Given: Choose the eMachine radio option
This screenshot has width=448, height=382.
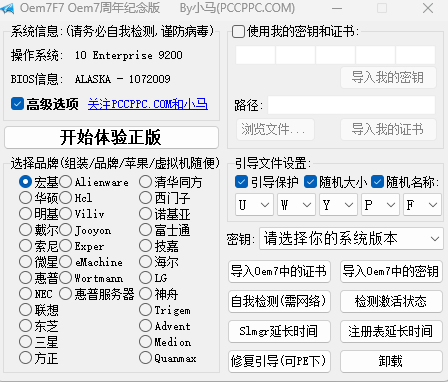Looking at the screenshot, I should (66, 262).
